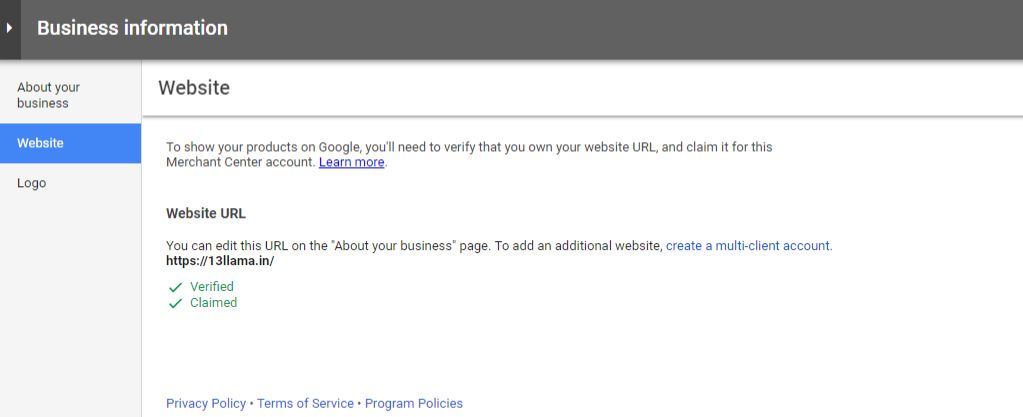Image resolution: width=1023 pixels, height=417 pixels.
Task: Open the About your business section
Action: tap(70, 95)
